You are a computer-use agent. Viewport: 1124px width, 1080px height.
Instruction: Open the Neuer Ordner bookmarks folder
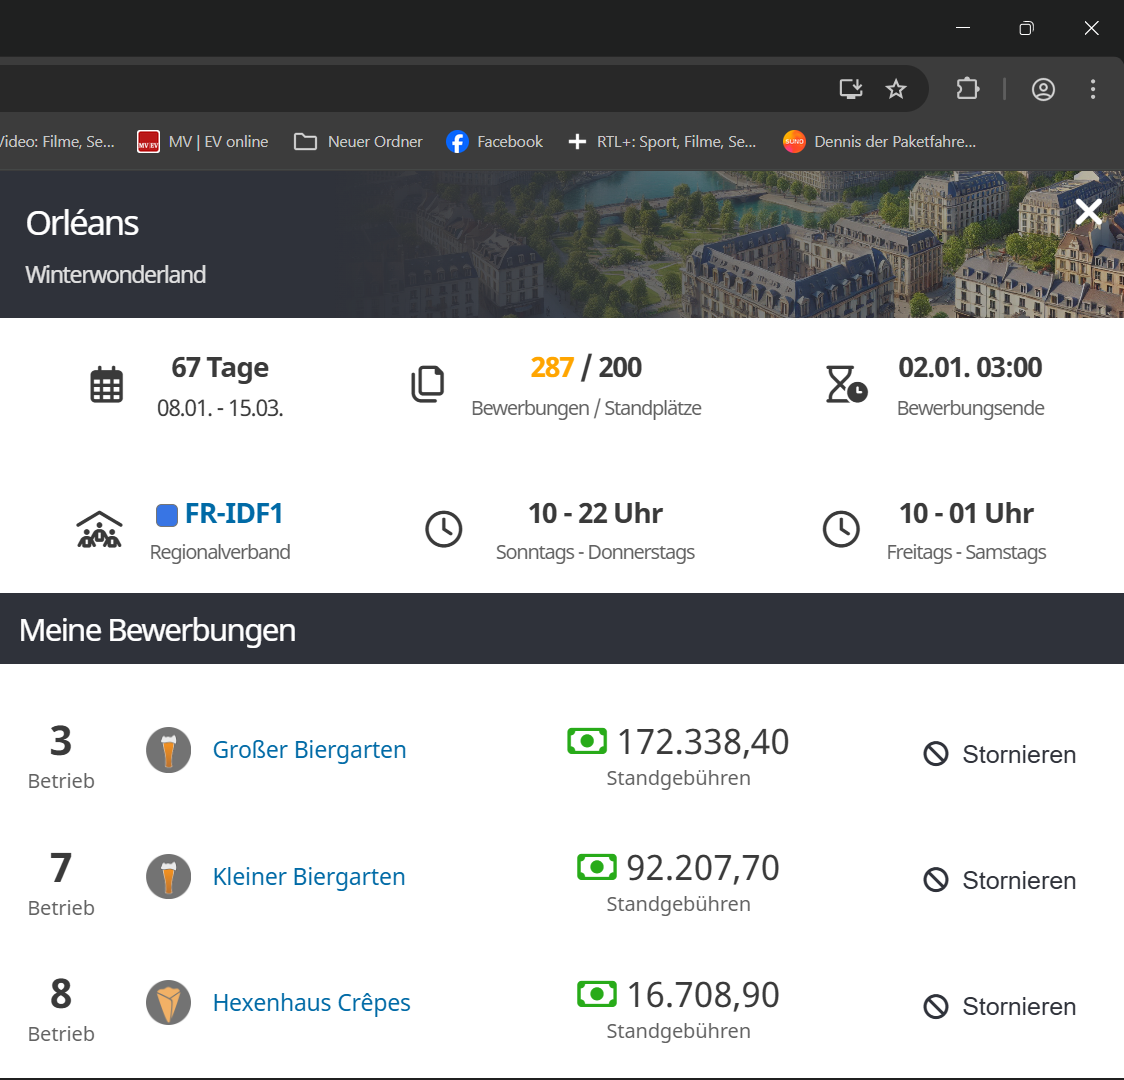click(x=359, y=142)
